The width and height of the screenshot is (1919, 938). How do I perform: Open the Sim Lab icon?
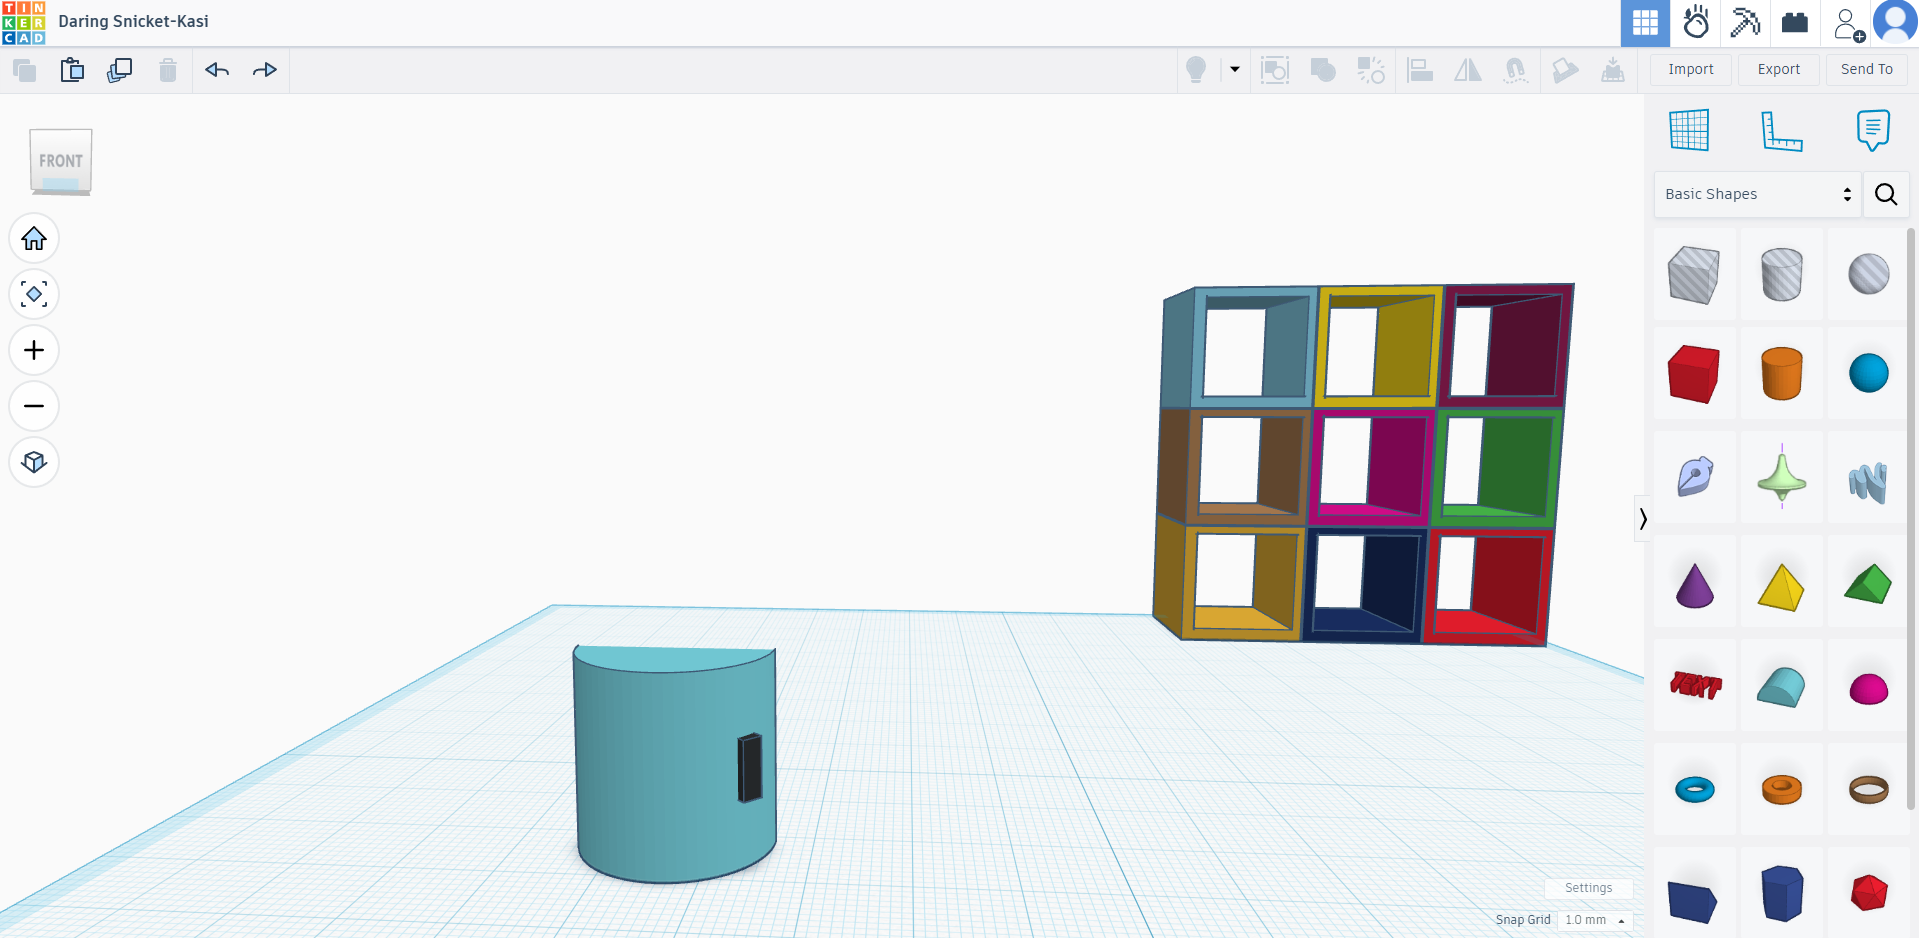[1696, 23]
